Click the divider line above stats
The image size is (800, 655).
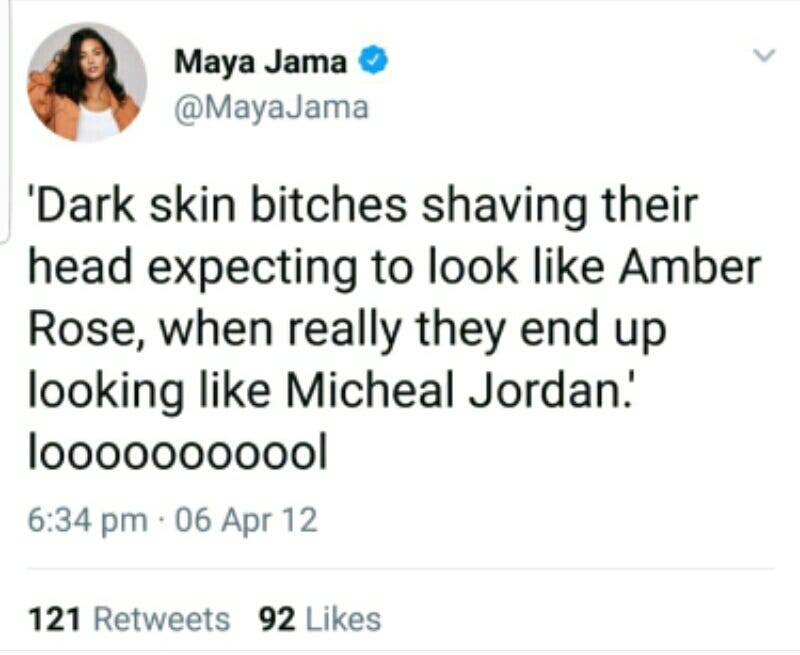tap(401, 568)
